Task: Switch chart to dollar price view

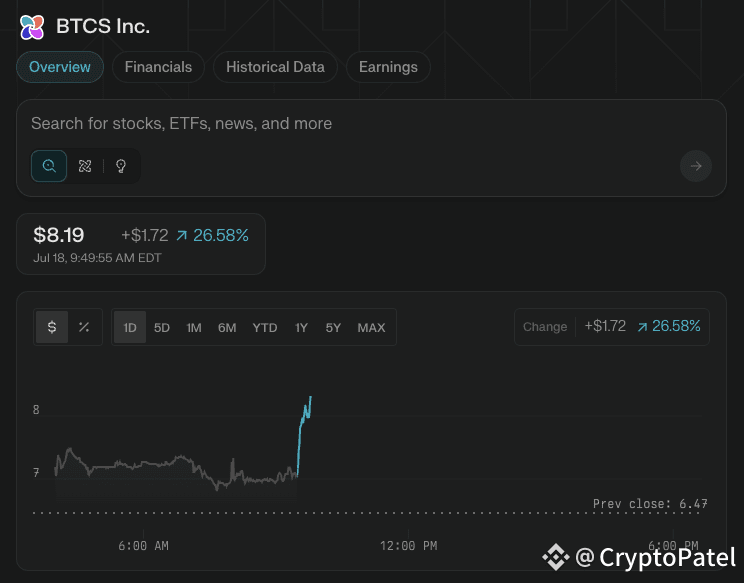Action: tap(52, 327)
